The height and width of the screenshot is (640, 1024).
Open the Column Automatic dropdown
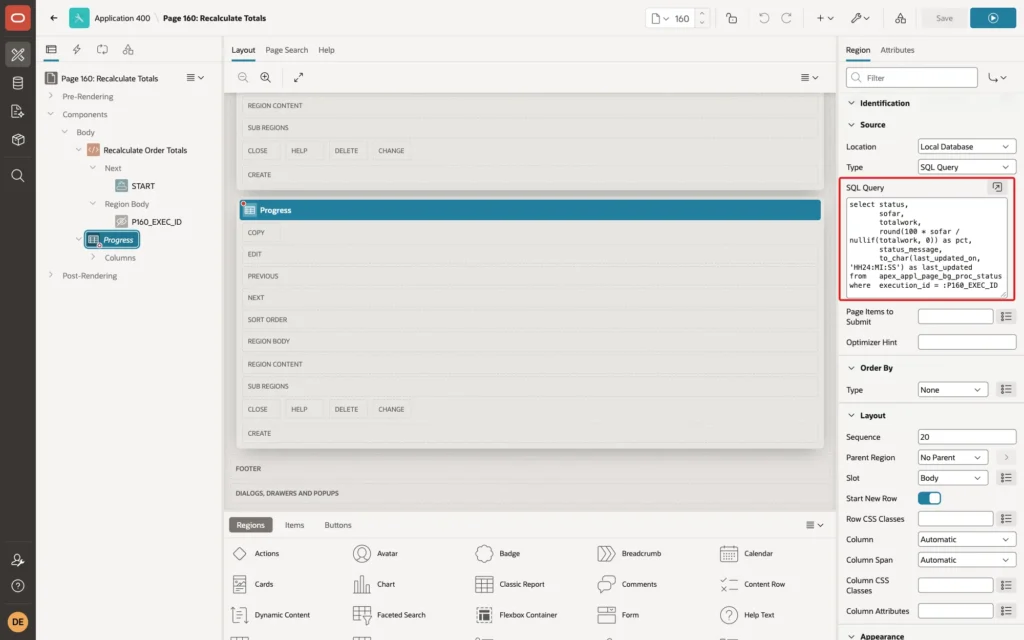966,539
